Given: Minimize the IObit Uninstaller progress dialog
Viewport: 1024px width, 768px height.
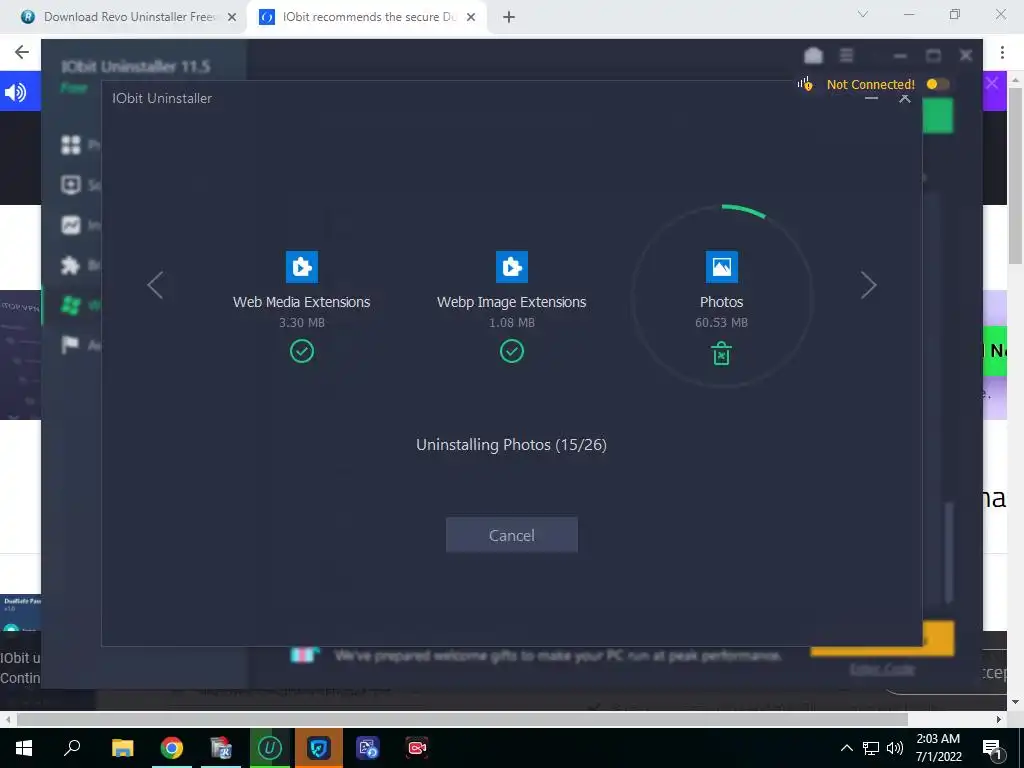Looking at the screenshot, I should (871, 99).
